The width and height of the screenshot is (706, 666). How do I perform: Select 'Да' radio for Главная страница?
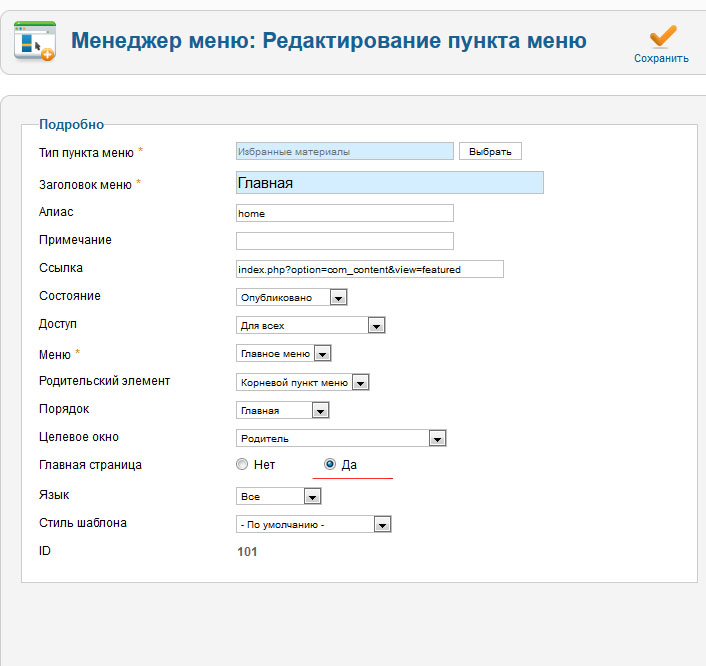(x=330, y=464)
